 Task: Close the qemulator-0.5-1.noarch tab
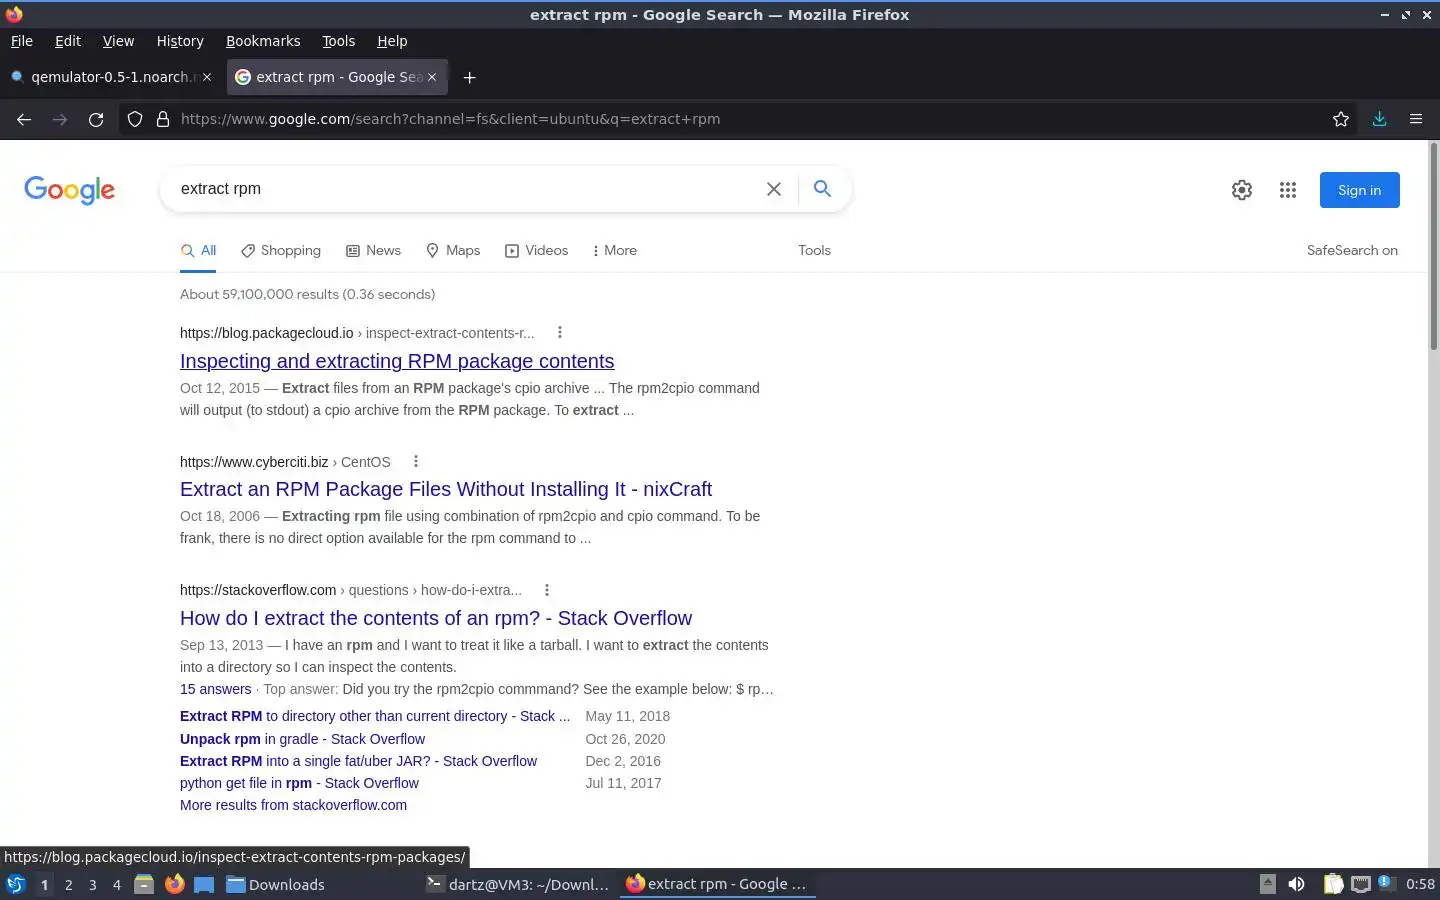207,77
